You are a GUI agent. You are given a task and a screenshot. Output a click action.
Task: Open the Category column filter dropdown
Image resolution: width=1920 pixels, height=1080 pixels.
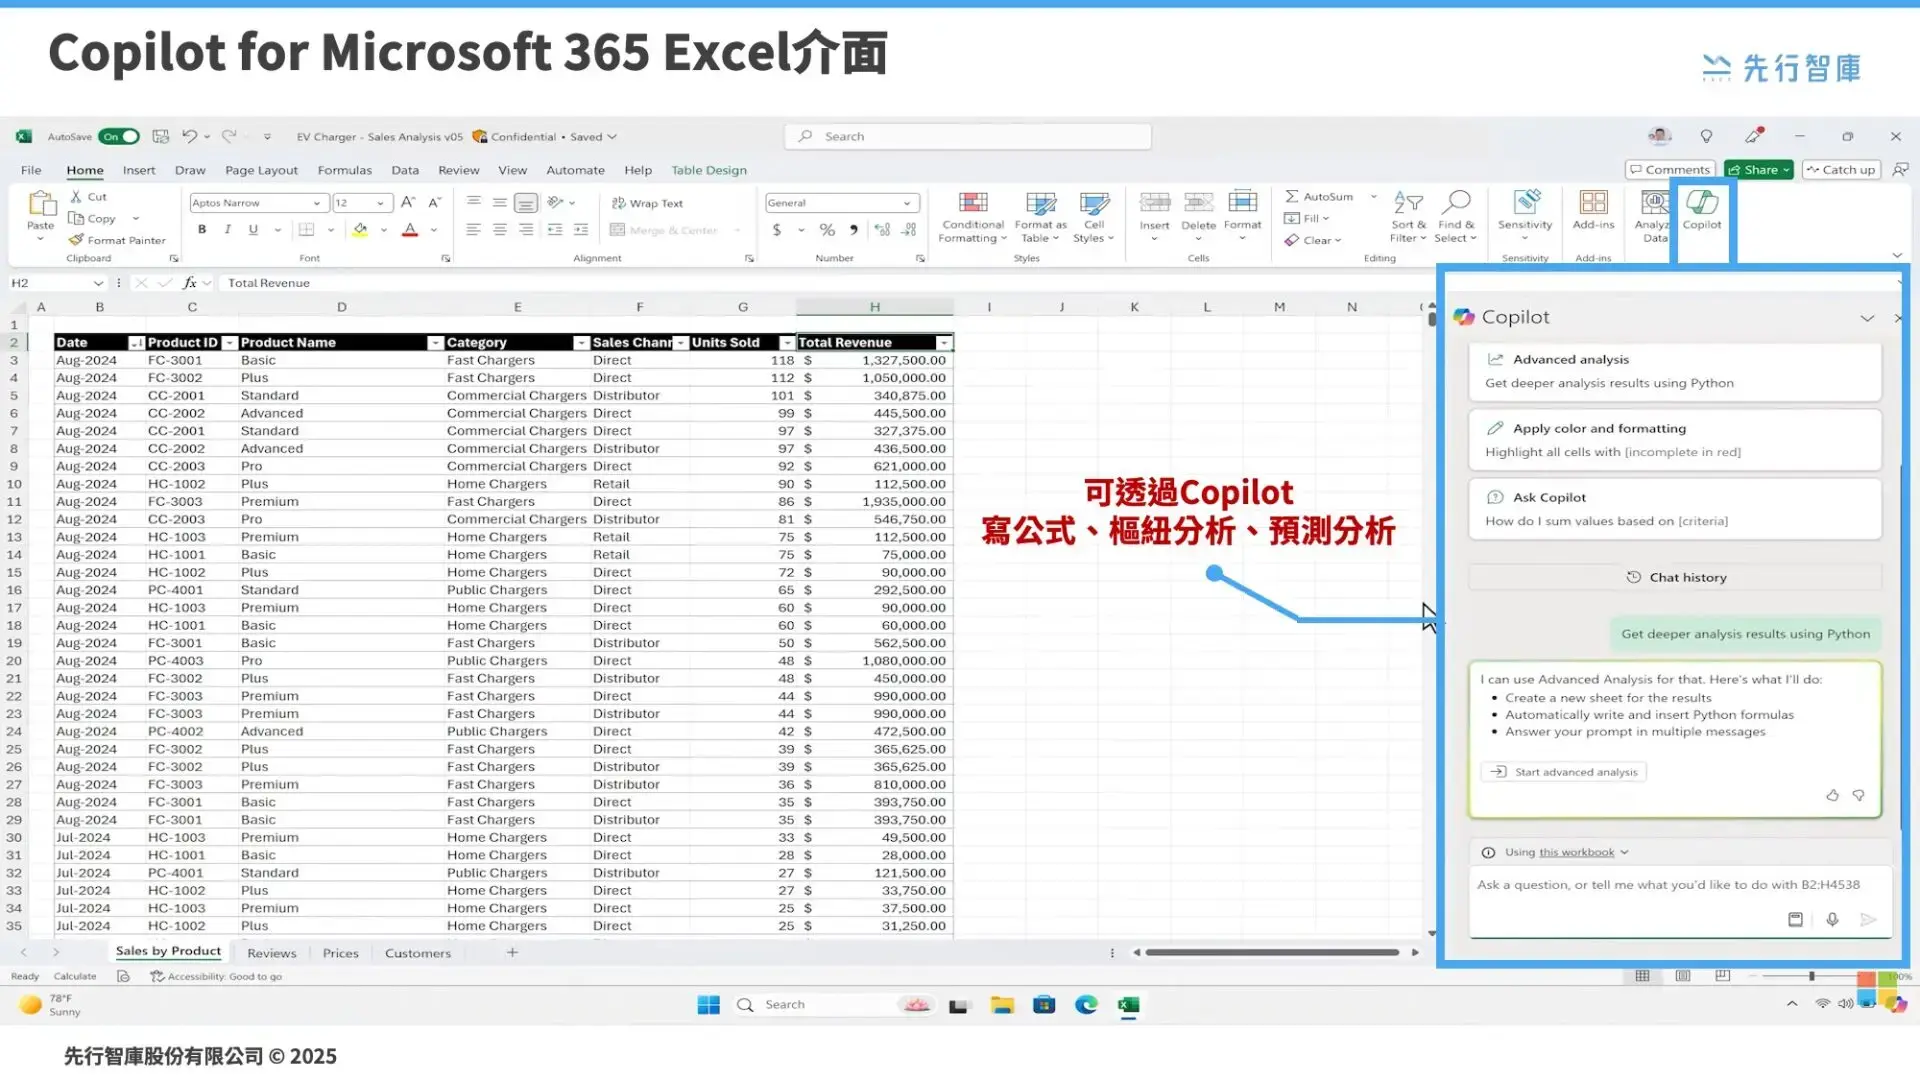[580, 343]
